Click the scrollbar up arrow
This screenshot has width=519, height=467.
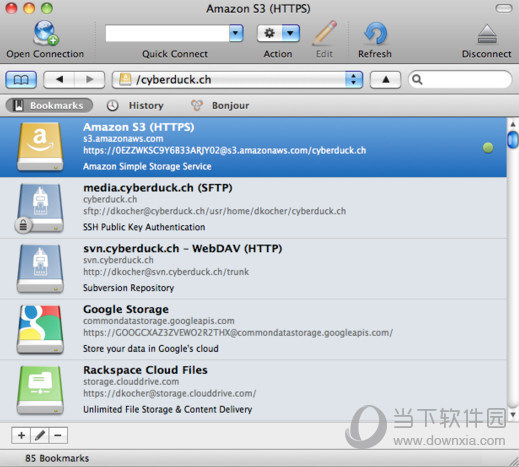513,124
